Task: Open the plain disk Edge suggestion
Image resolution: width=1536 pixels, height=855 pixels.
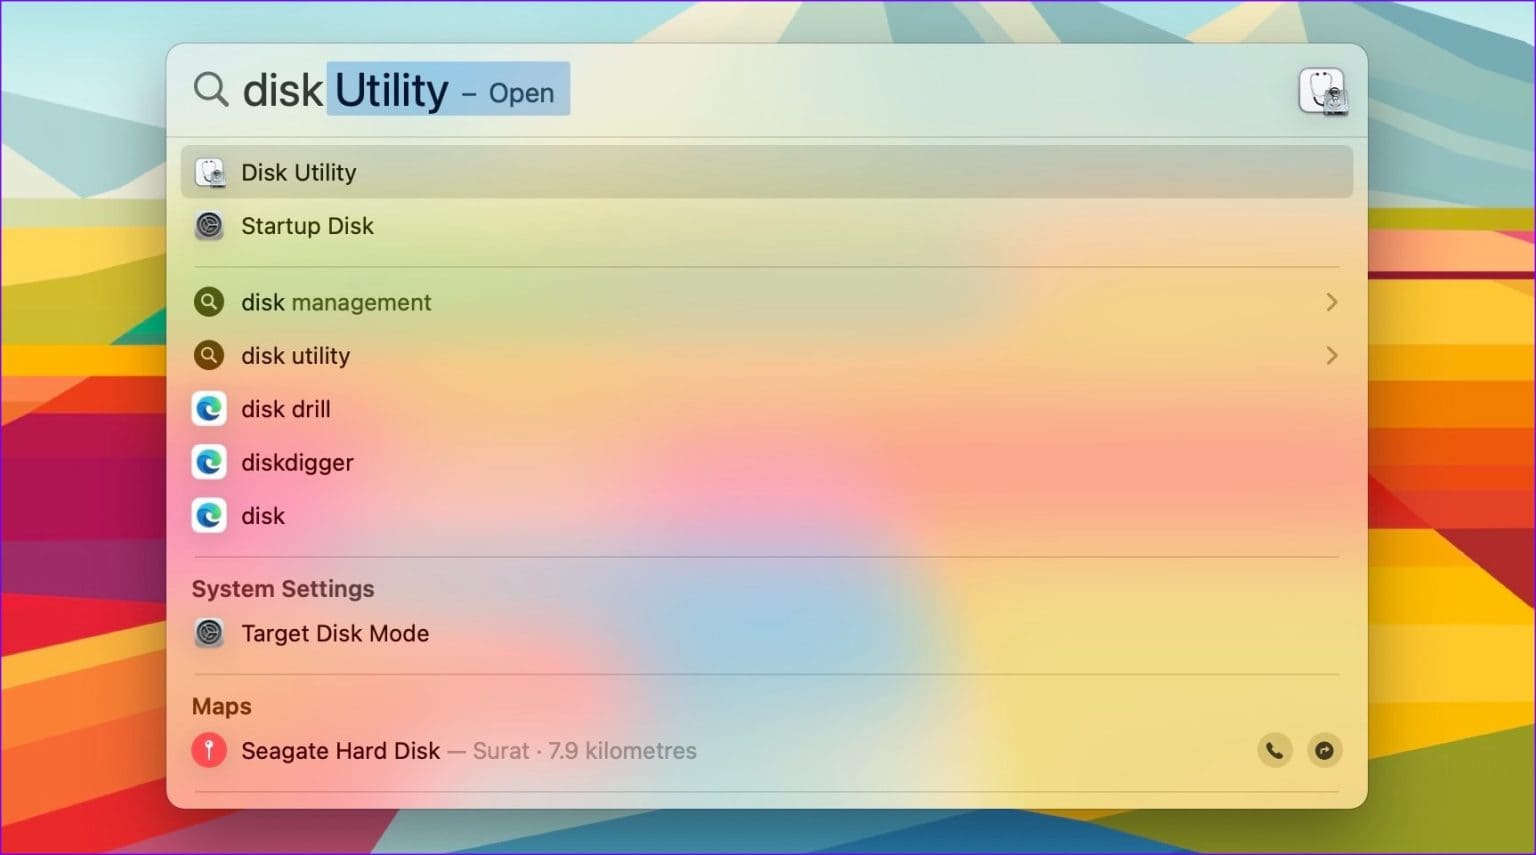Action: point(767,516)
